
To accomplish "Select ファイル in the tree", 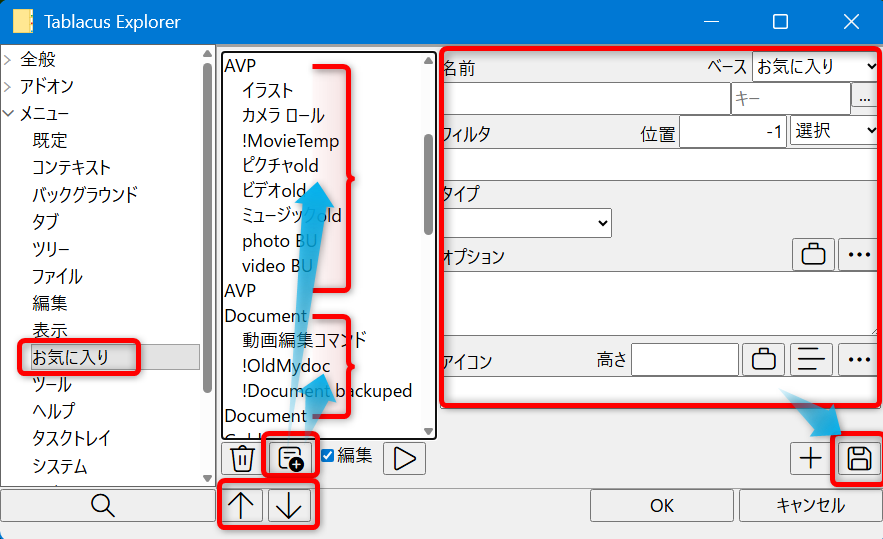I will coord(57,276).
